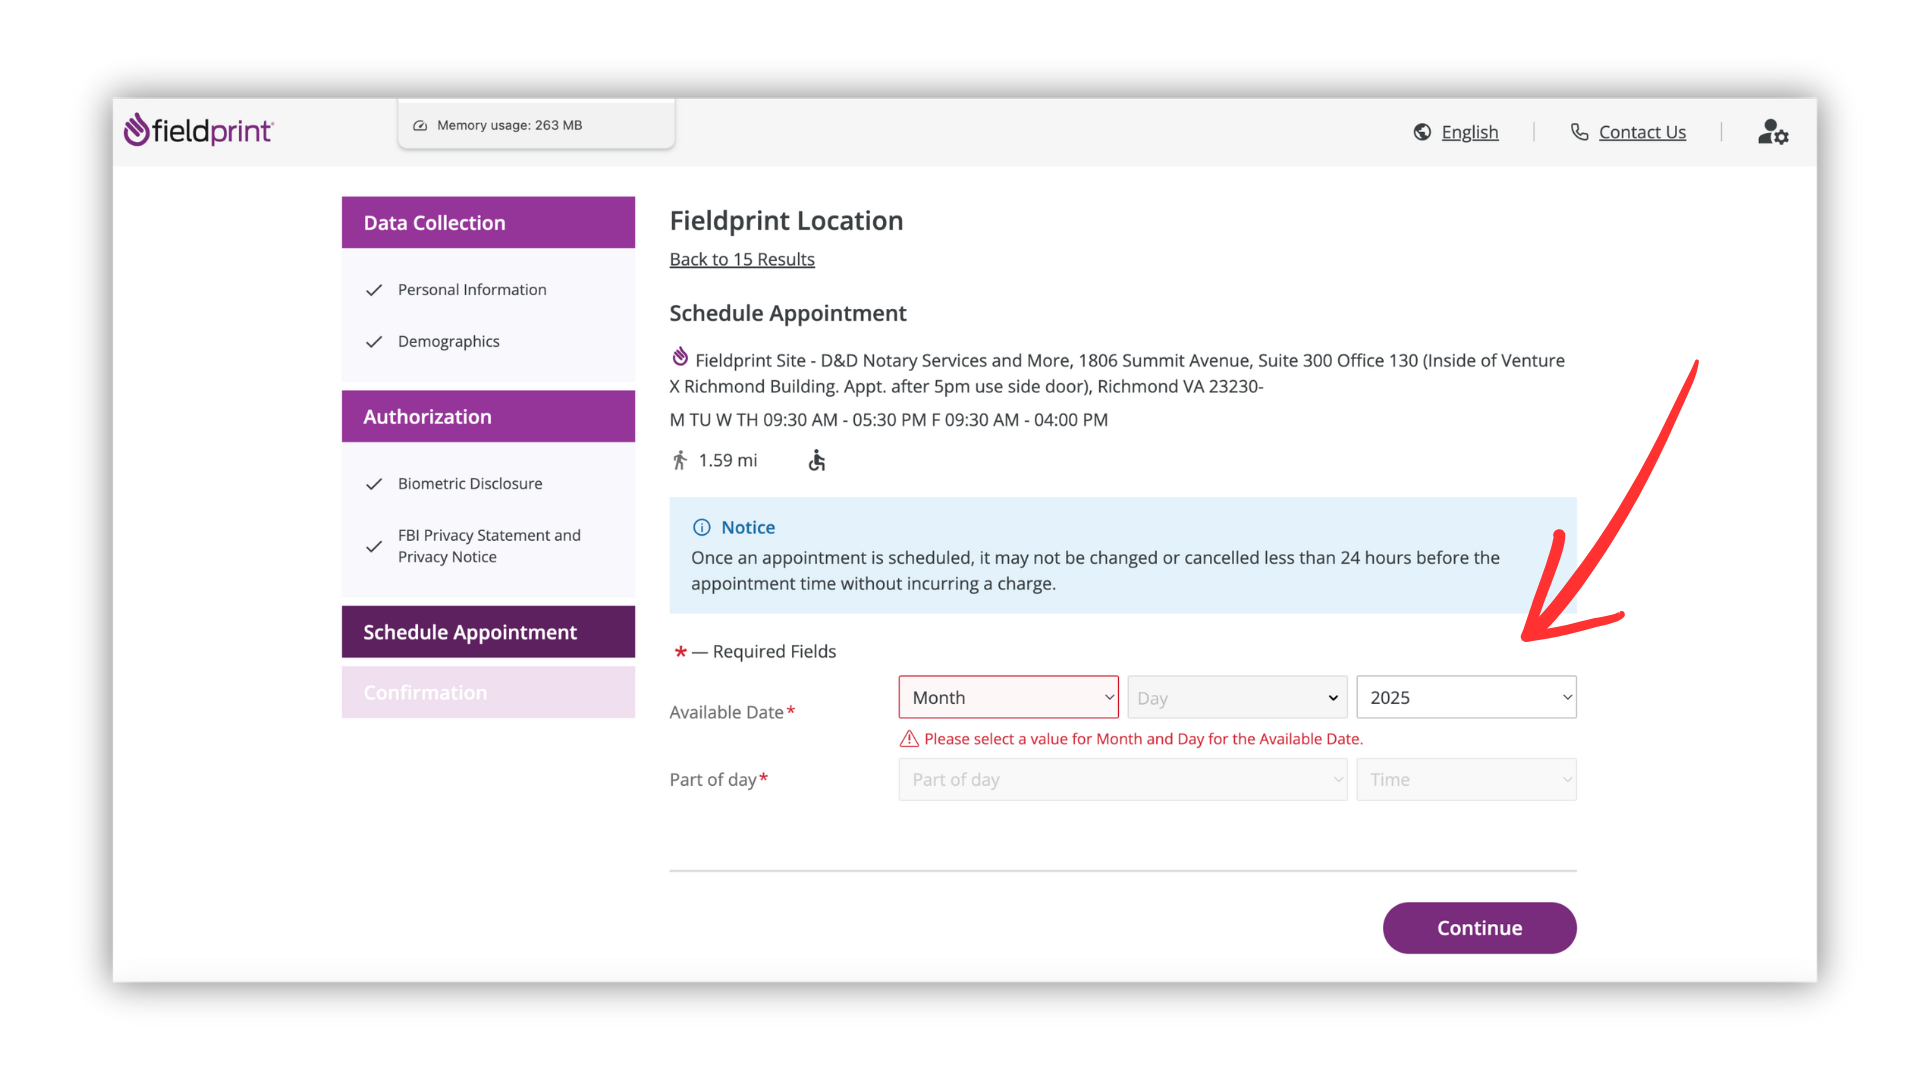This screenshot has height=1080, width=1920.
Task: Click the Fieldprint site flame icon
Action: pyautogui.click(x=680, y=357)
